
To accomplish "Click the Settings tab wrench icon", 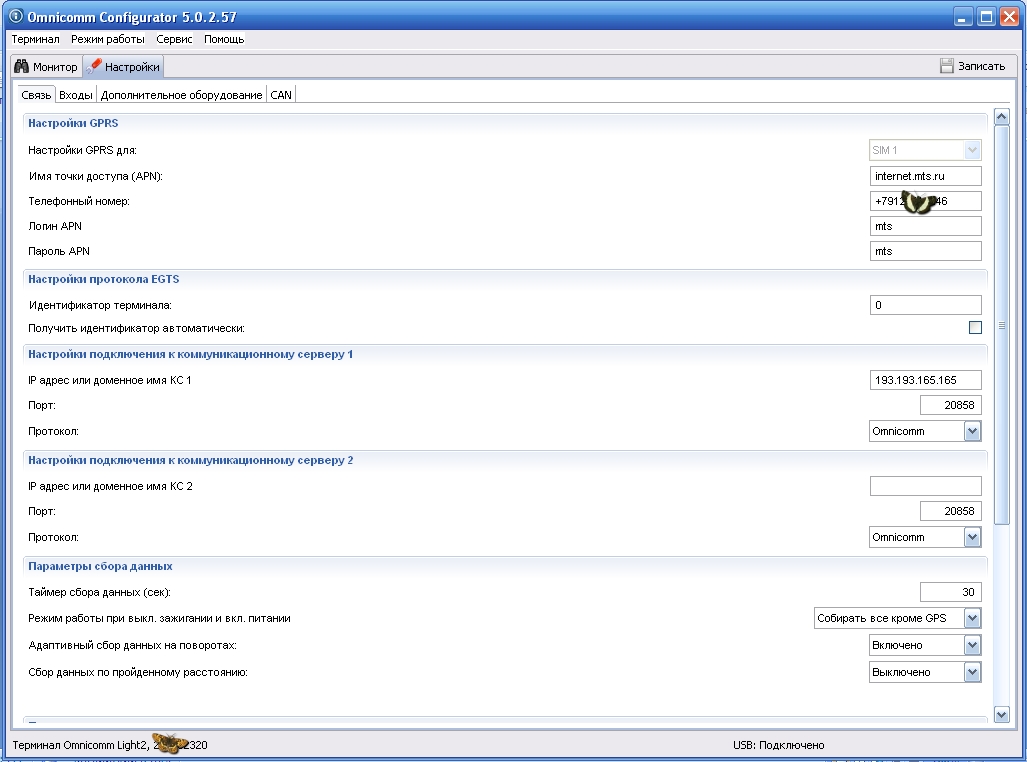I will pos(94,67).
